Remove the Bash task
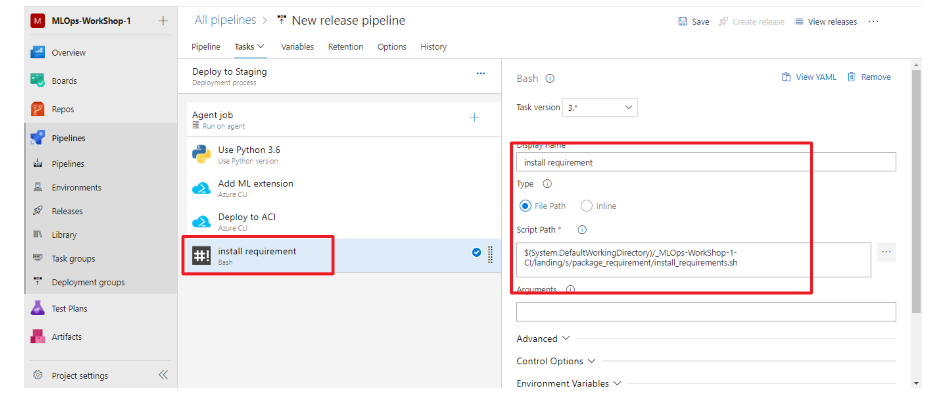 (x=868, y=78)
